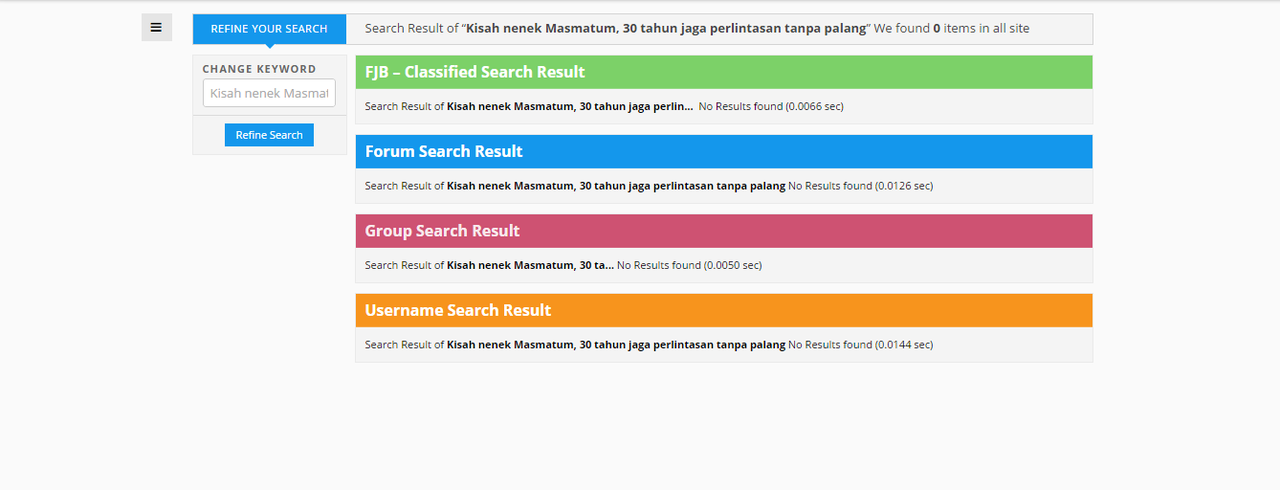
Task: Select the Refine Your Search tab
Action: (269, 29)
